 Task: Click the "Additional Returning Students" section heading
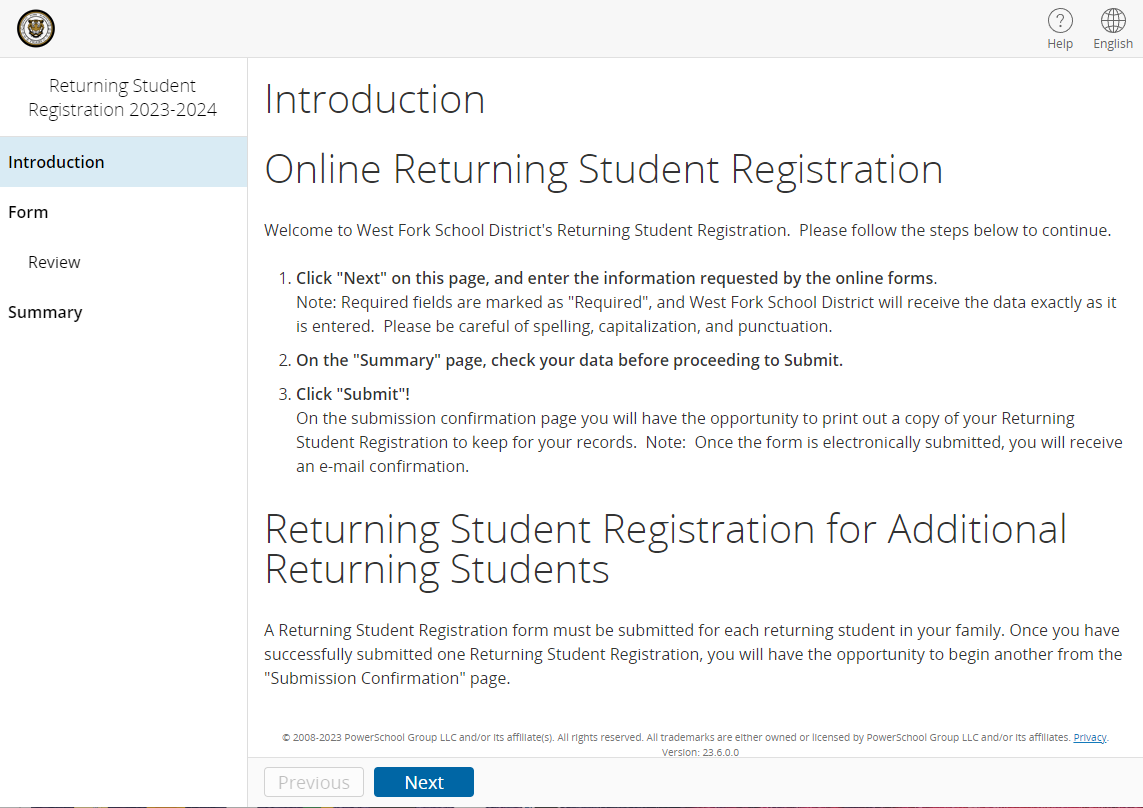666,549
